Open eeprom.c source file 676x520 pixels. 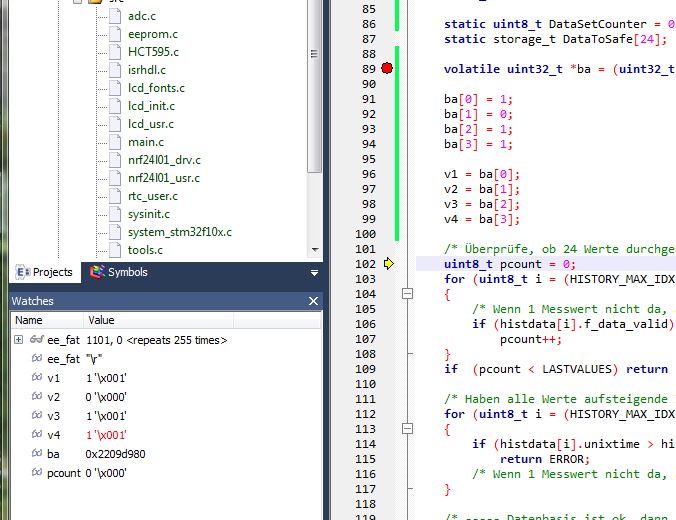pos(153,34)
